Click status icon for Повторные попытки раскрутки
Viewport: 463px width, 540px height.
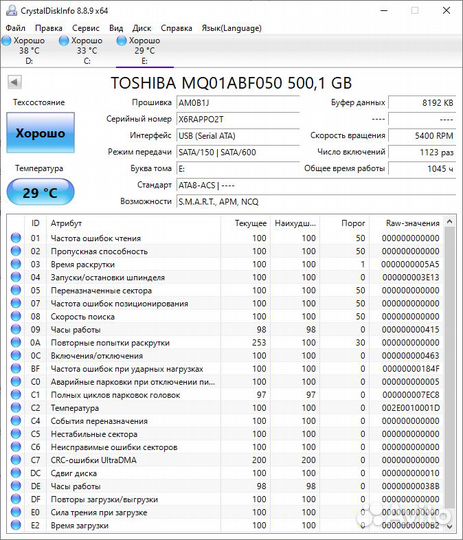pos(16,343)
